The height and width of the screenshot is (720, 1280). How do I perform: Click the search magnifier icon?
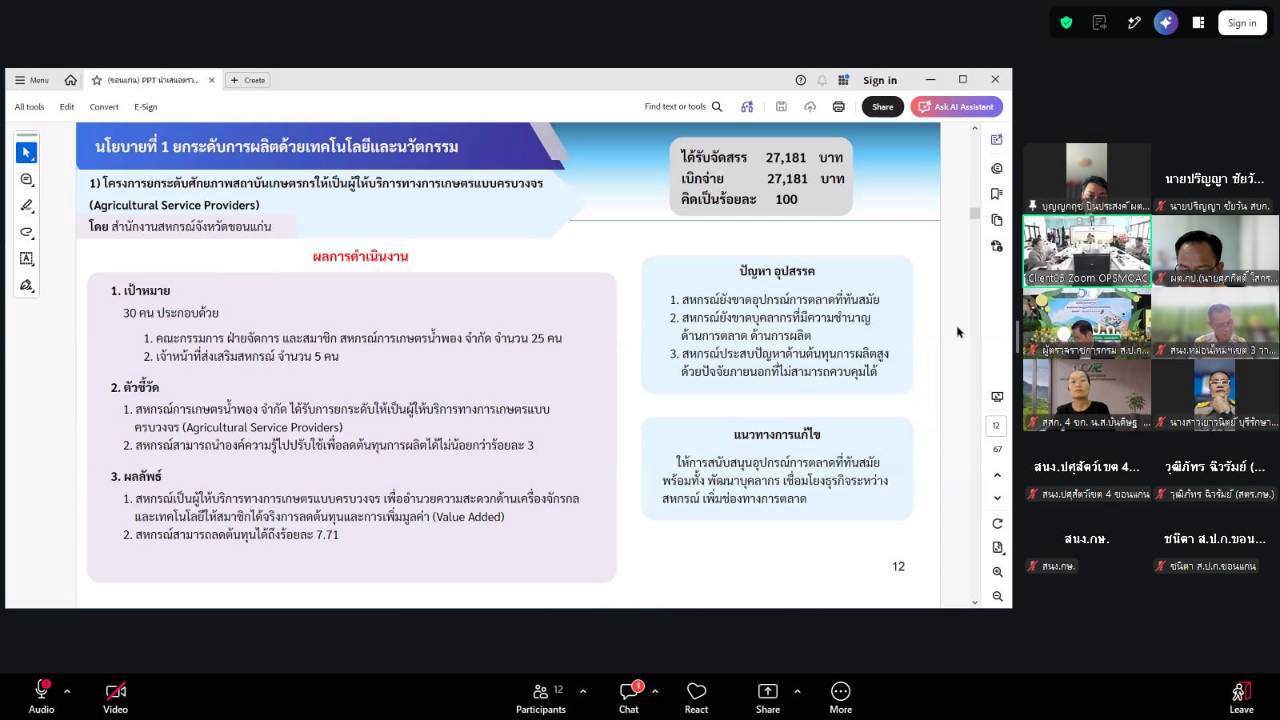click(717, 107)
